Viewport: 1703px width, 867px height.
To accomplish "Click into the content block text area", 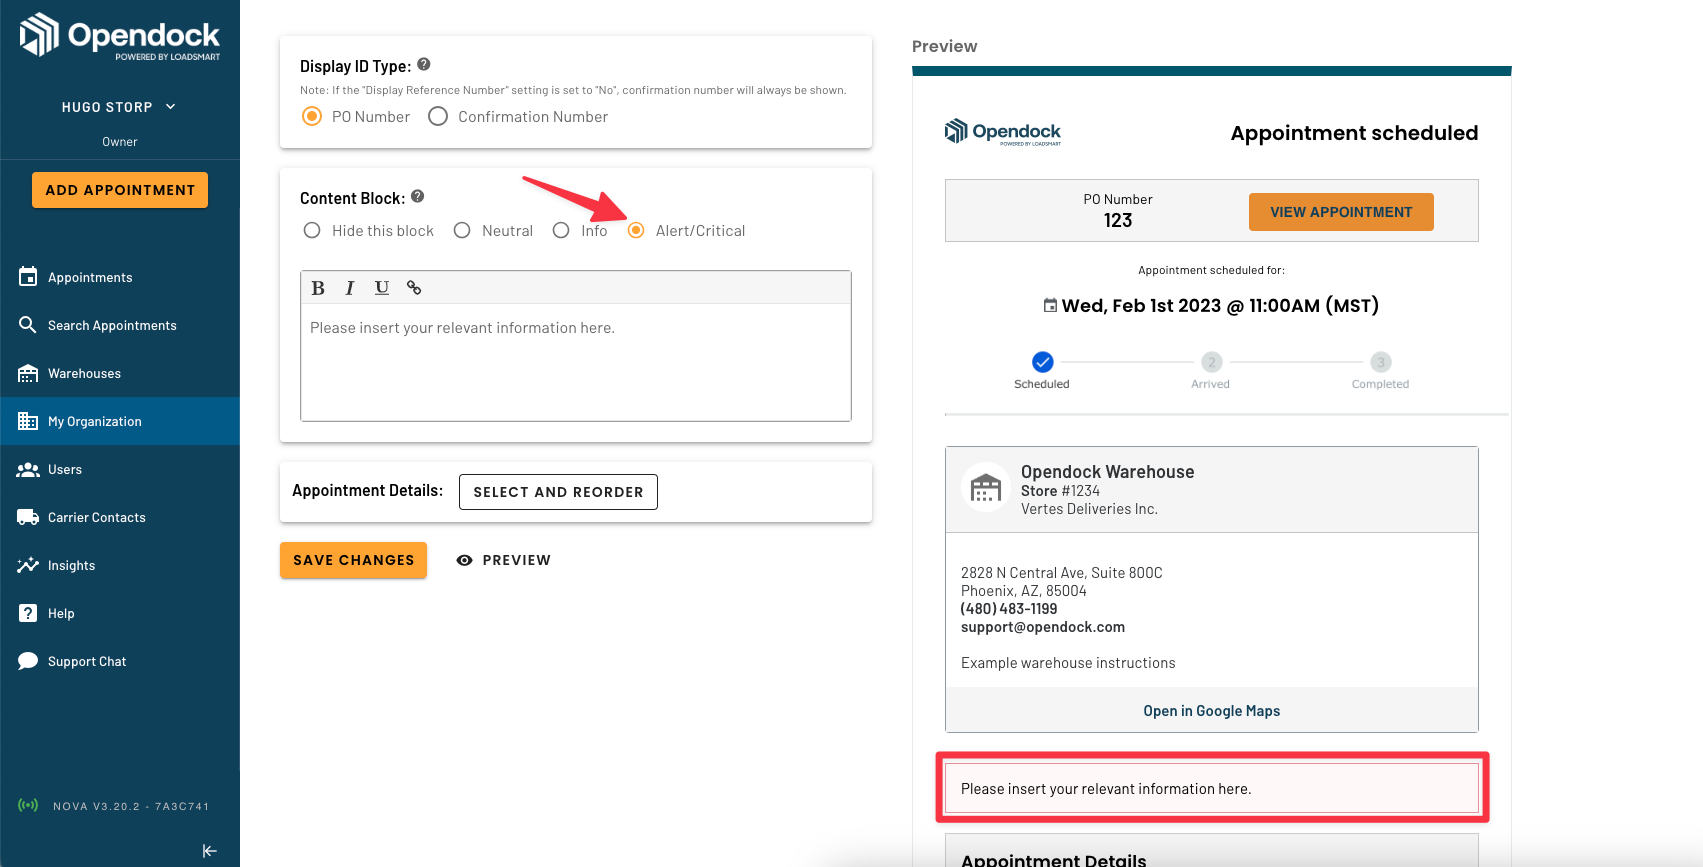I will [576, 362].
